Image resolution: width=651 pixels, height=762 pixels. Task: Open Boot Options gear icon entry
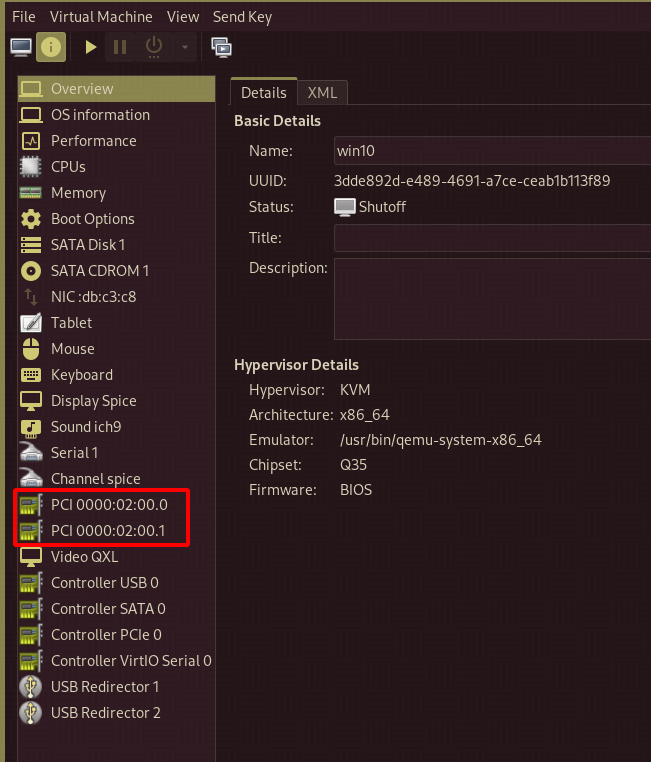pyautogui.click(x=31, y=219)
